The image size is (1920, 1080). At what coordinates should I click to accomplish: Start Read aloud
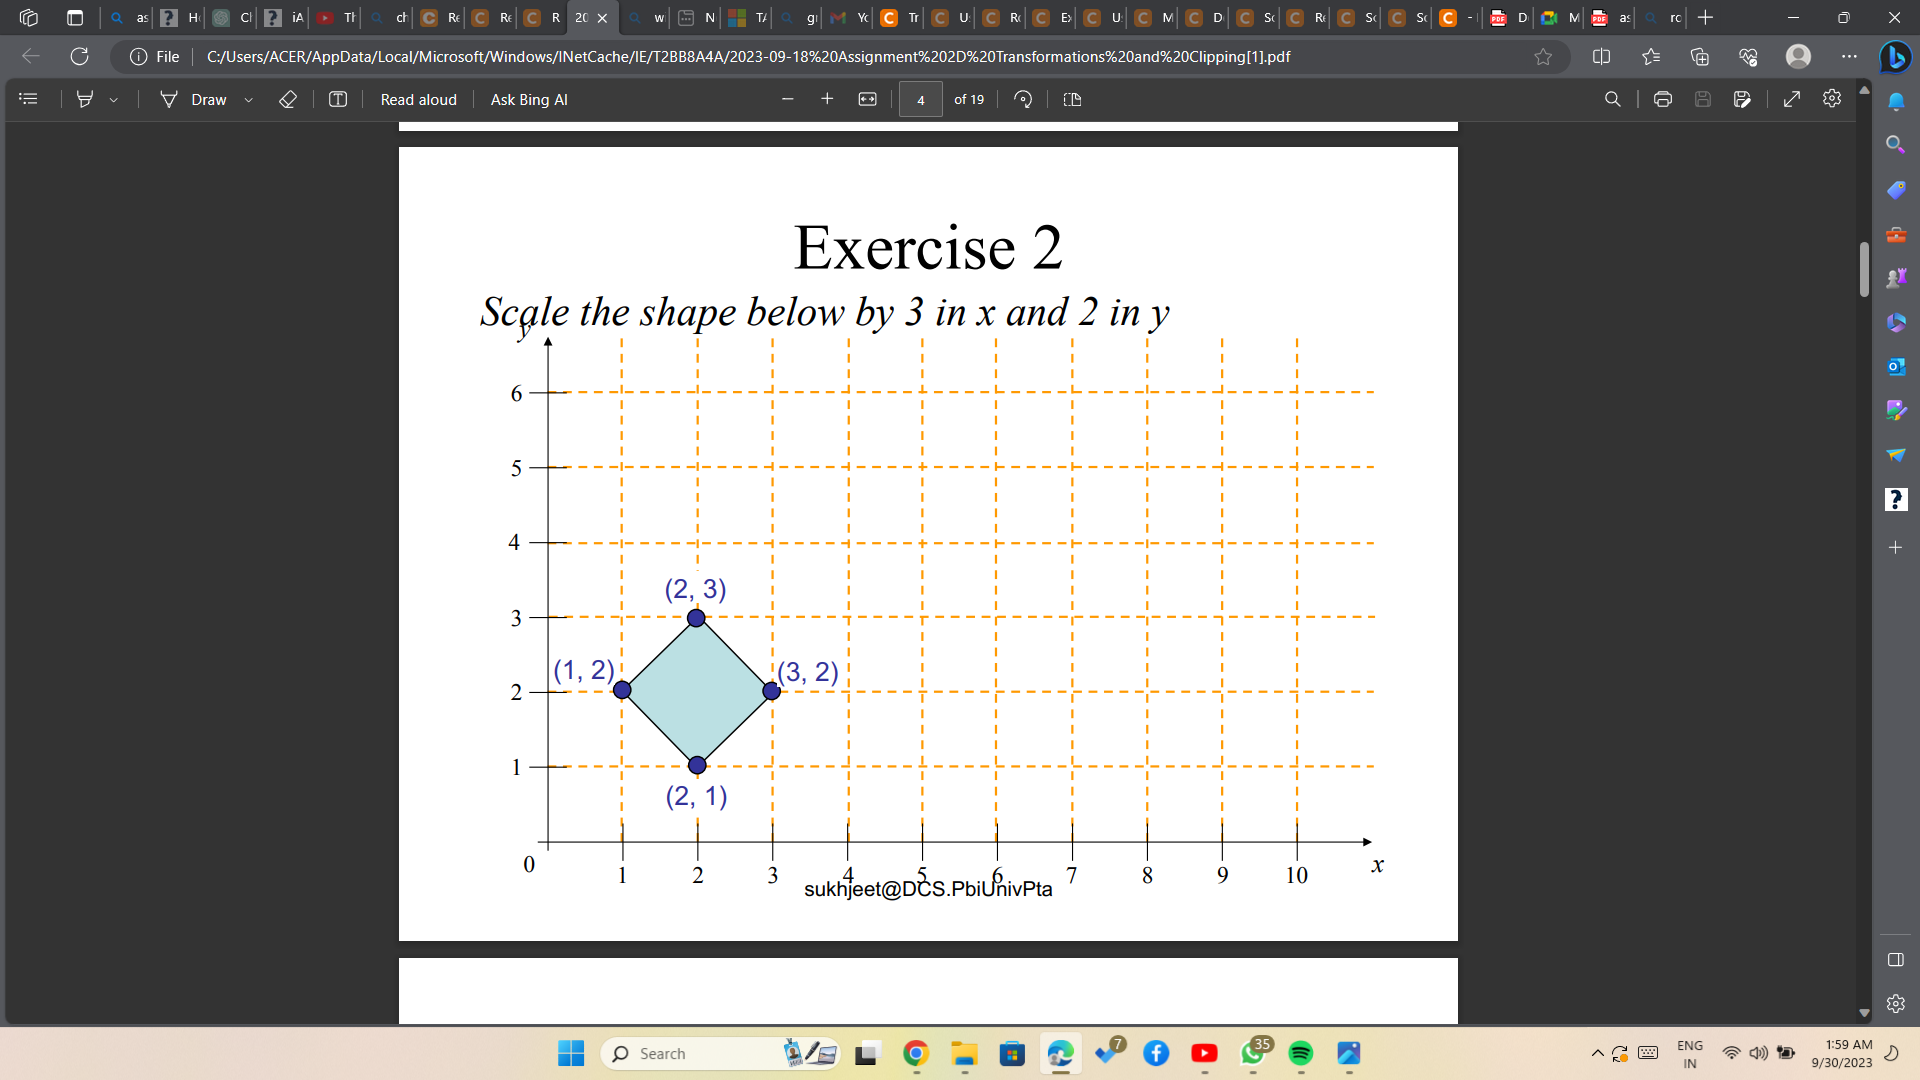[419, 99]
